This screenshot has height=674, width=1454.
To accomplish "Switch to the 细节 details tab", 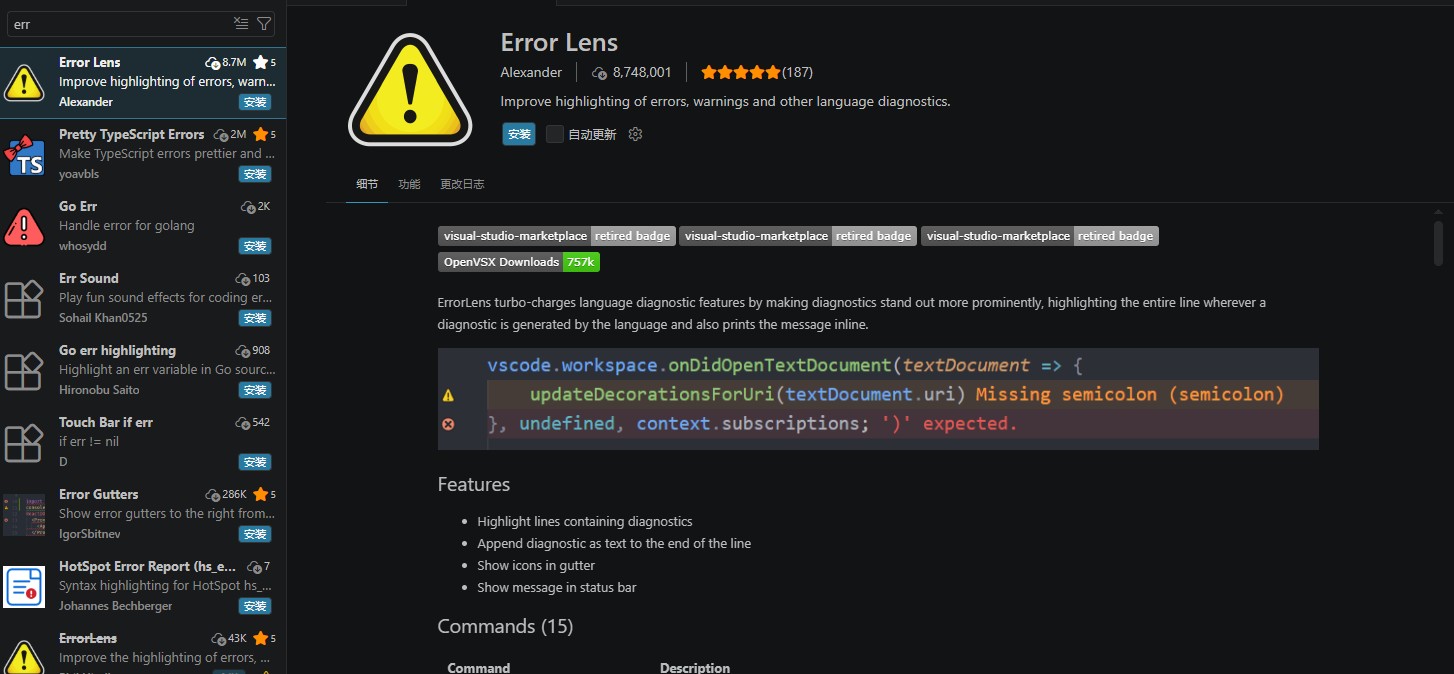I will (367, 184).
